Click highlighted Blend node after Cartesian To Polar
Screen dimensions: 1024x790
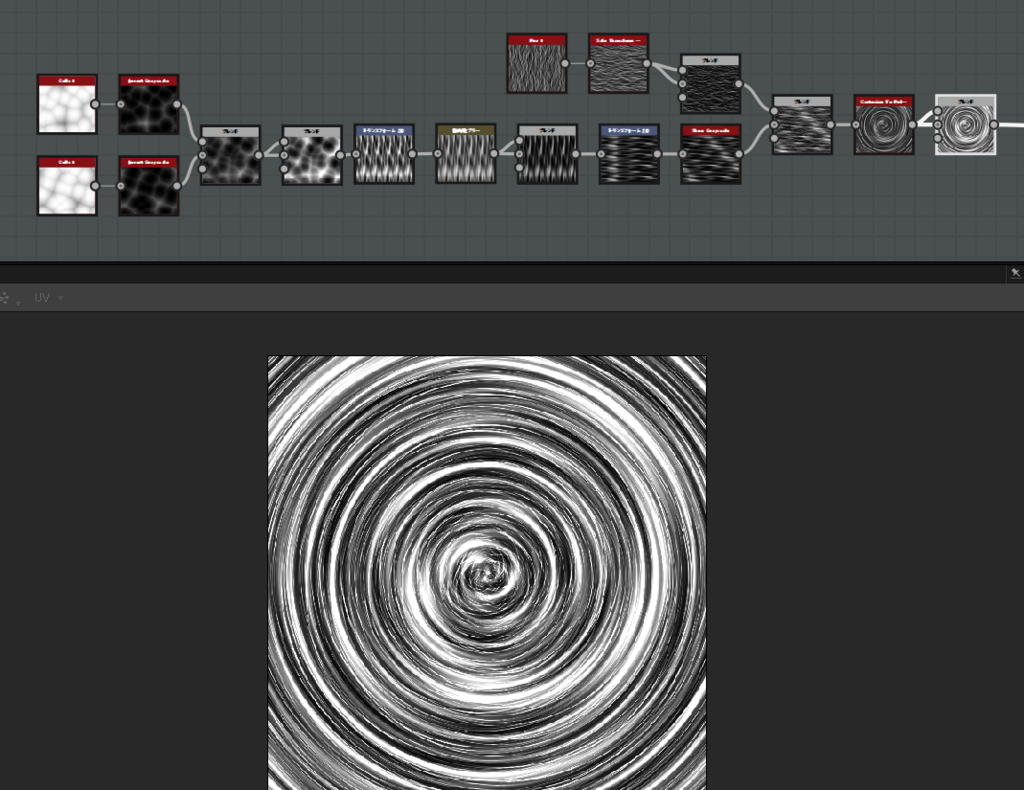[965, 125]
